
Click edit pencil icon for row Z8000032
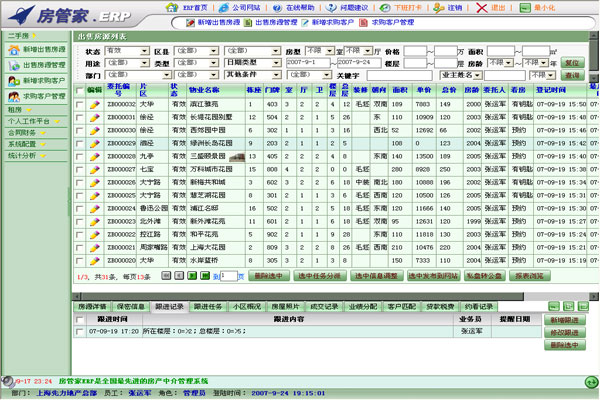point(94,103)
